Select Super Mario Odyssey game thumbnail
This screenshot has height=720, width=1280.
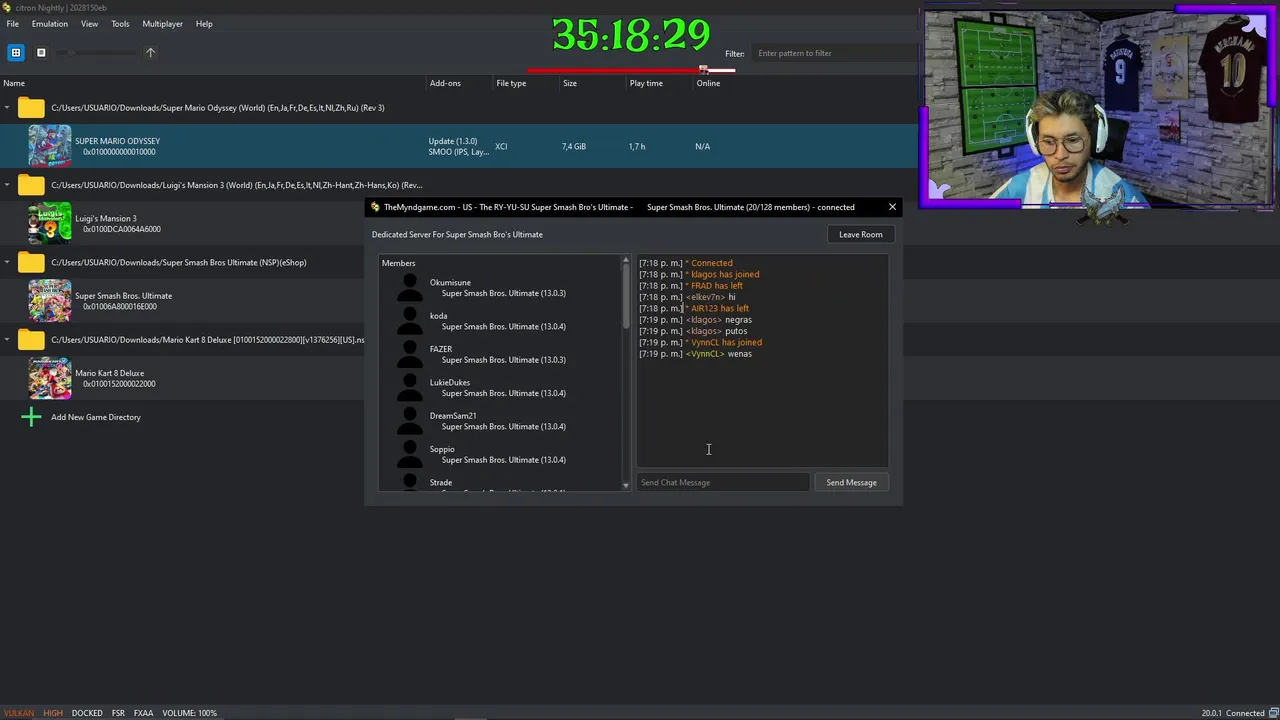(x=50, y=146)
